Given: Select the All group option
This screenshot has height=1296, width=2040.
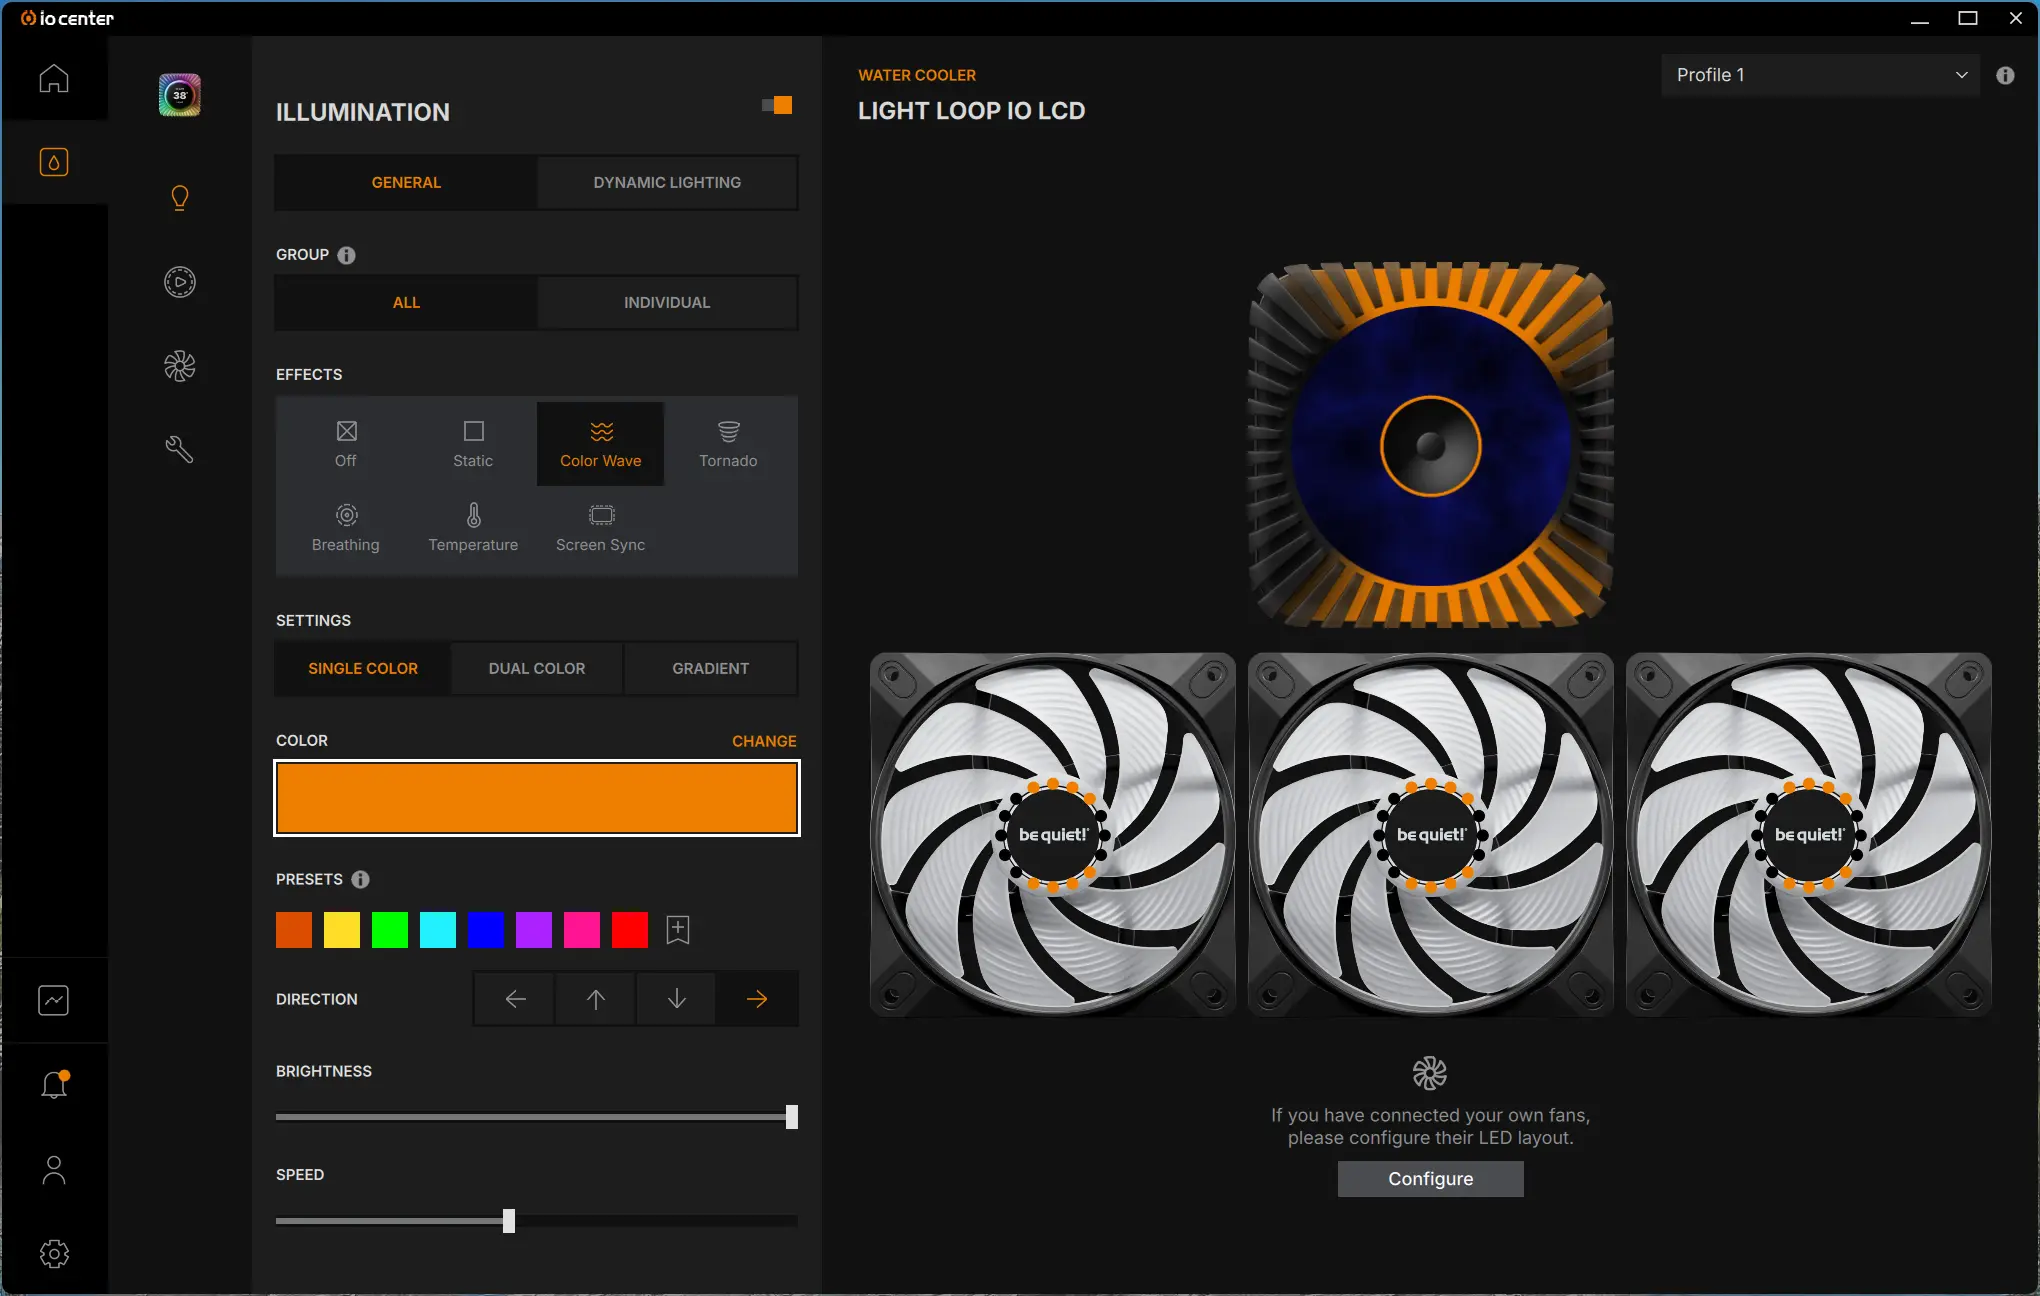Looking at the screenshot, I should (x=406, y=302).
